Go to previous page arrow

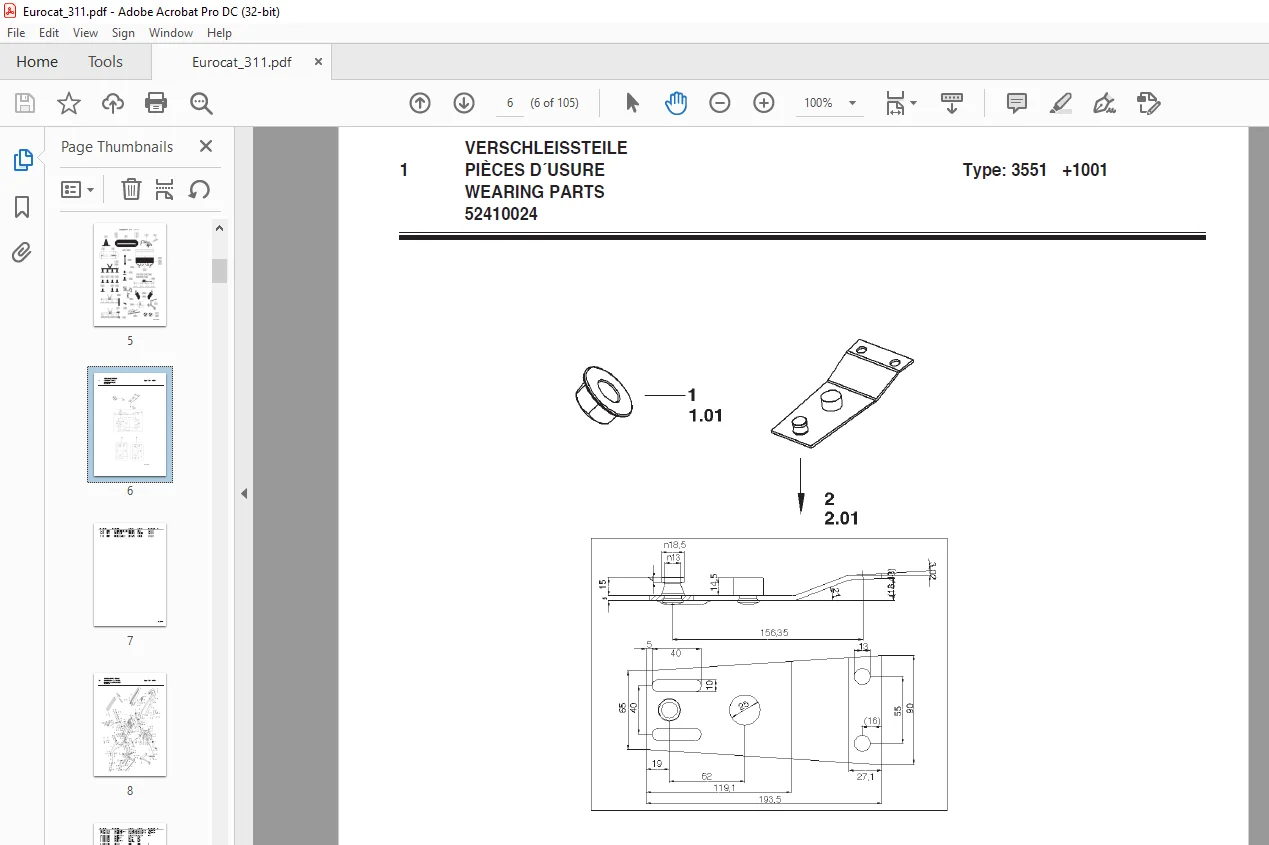(420, 103)
